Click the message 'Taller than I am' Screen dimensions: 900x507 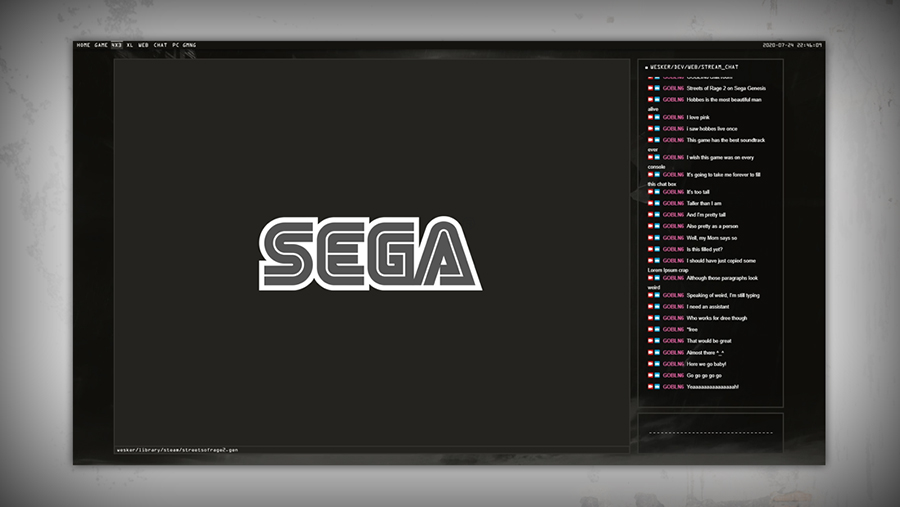coord(704,203)
